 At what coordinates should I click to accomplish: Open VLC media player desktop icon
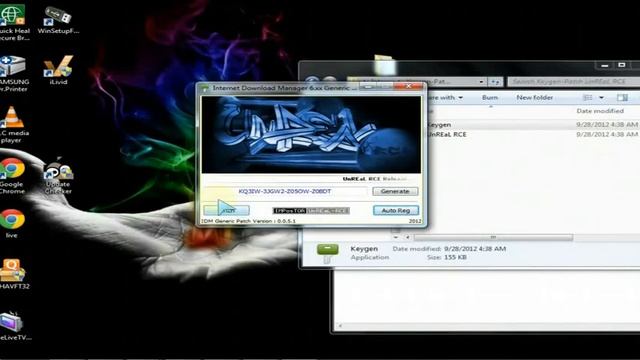12,124
